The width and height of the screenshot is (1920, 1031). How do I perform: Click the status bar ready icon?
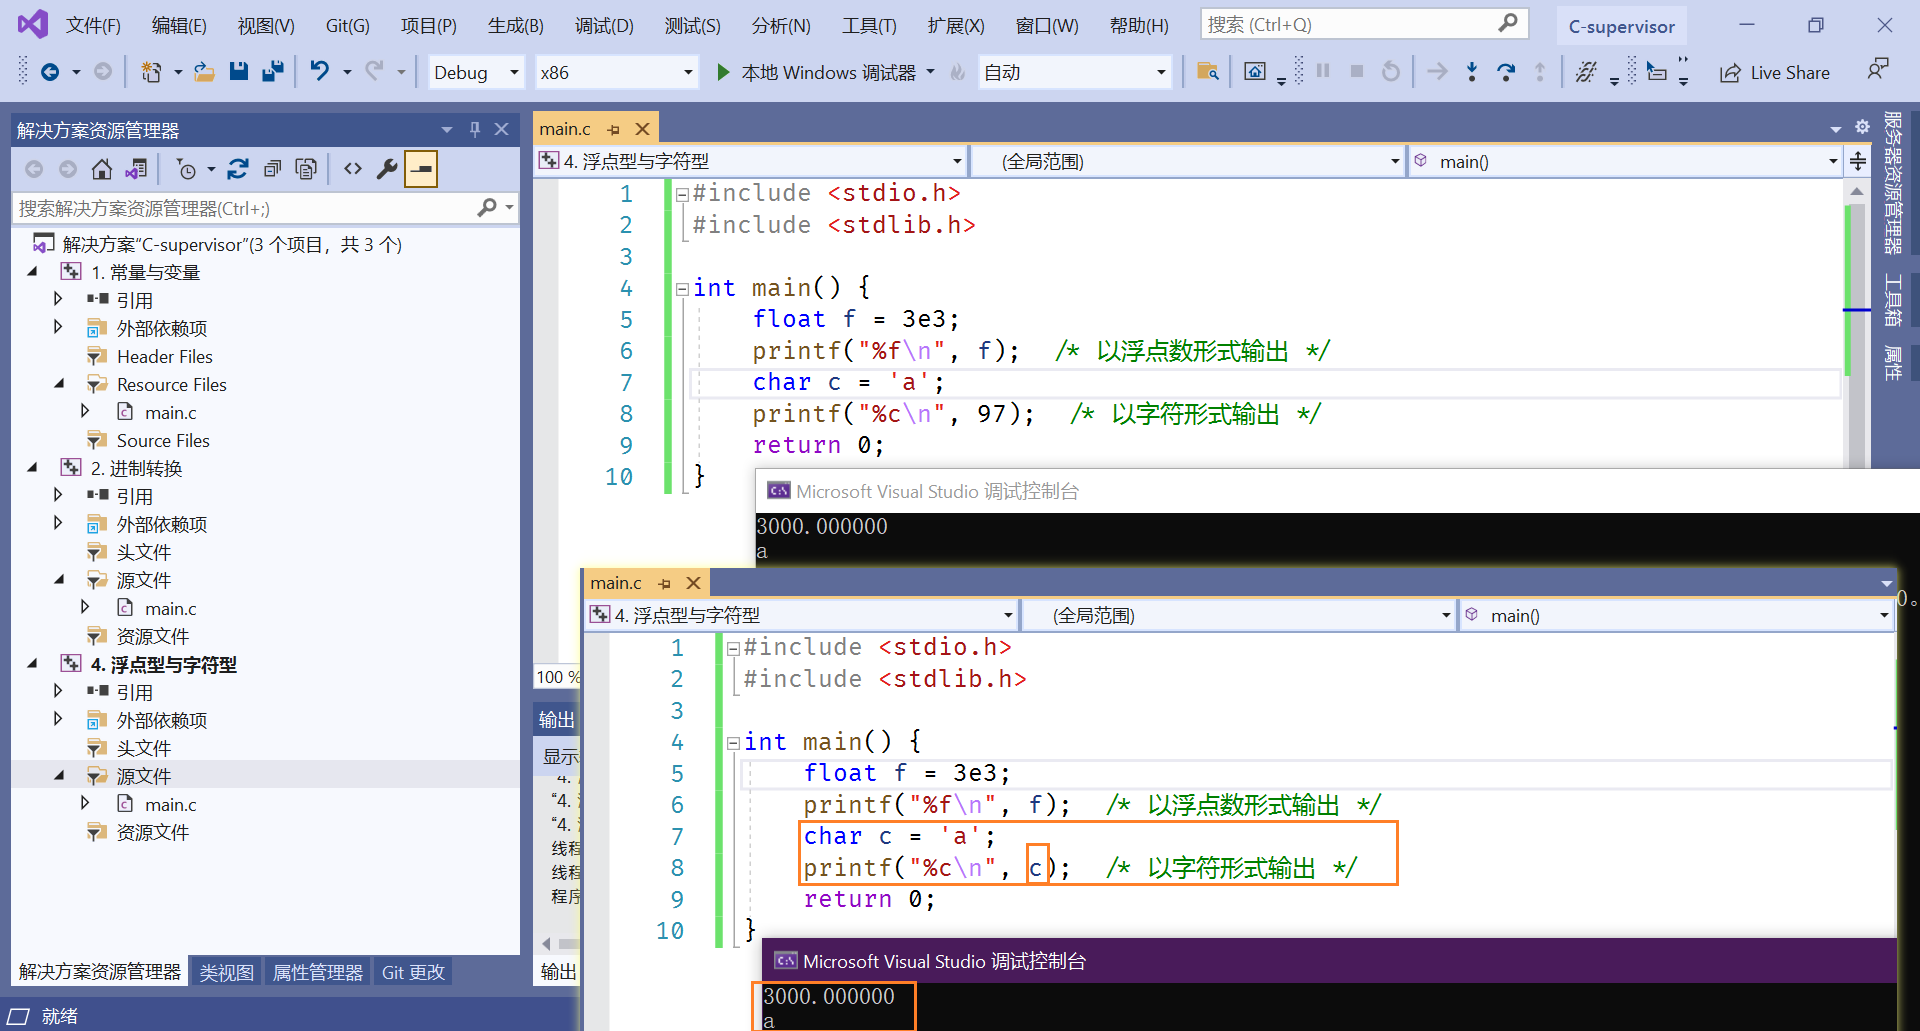point(19,1016)
